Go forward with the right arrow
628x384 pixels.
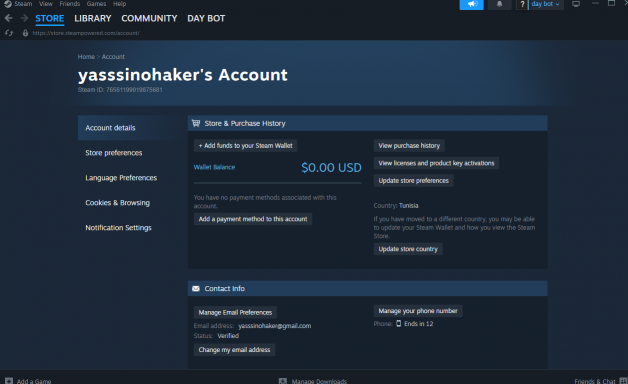24,18
